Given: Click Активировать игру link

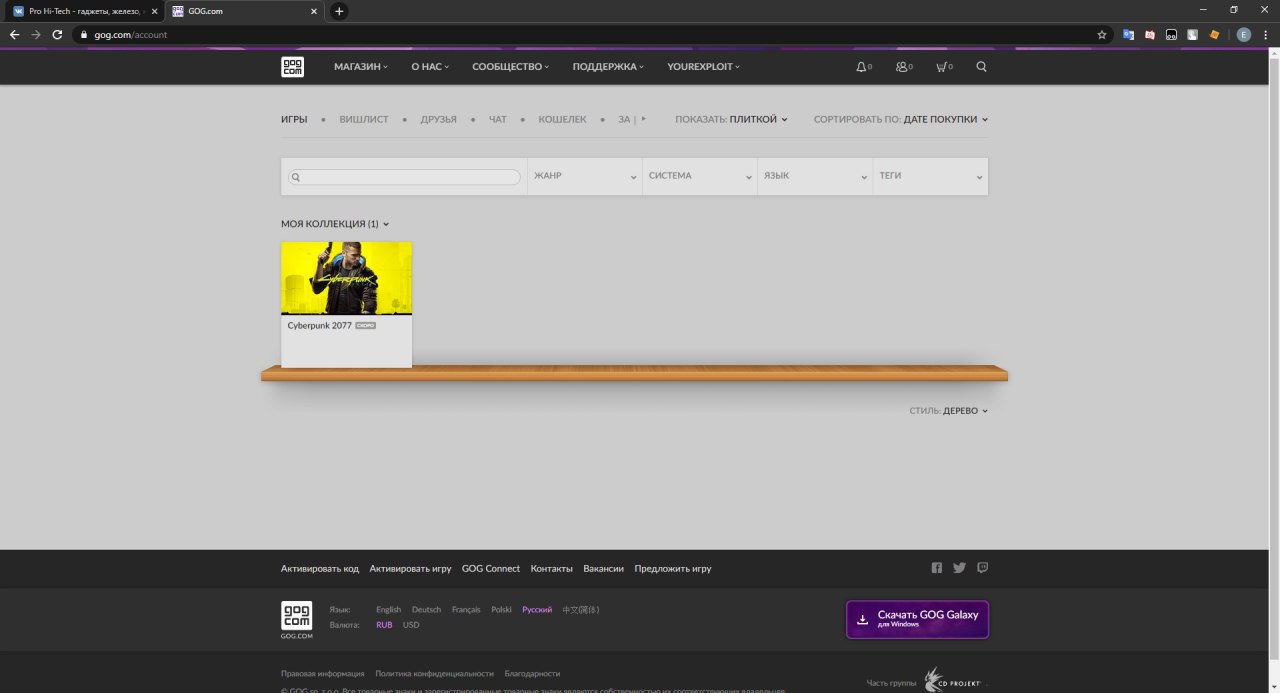Looking at the screenshot, I should [410, 568].
